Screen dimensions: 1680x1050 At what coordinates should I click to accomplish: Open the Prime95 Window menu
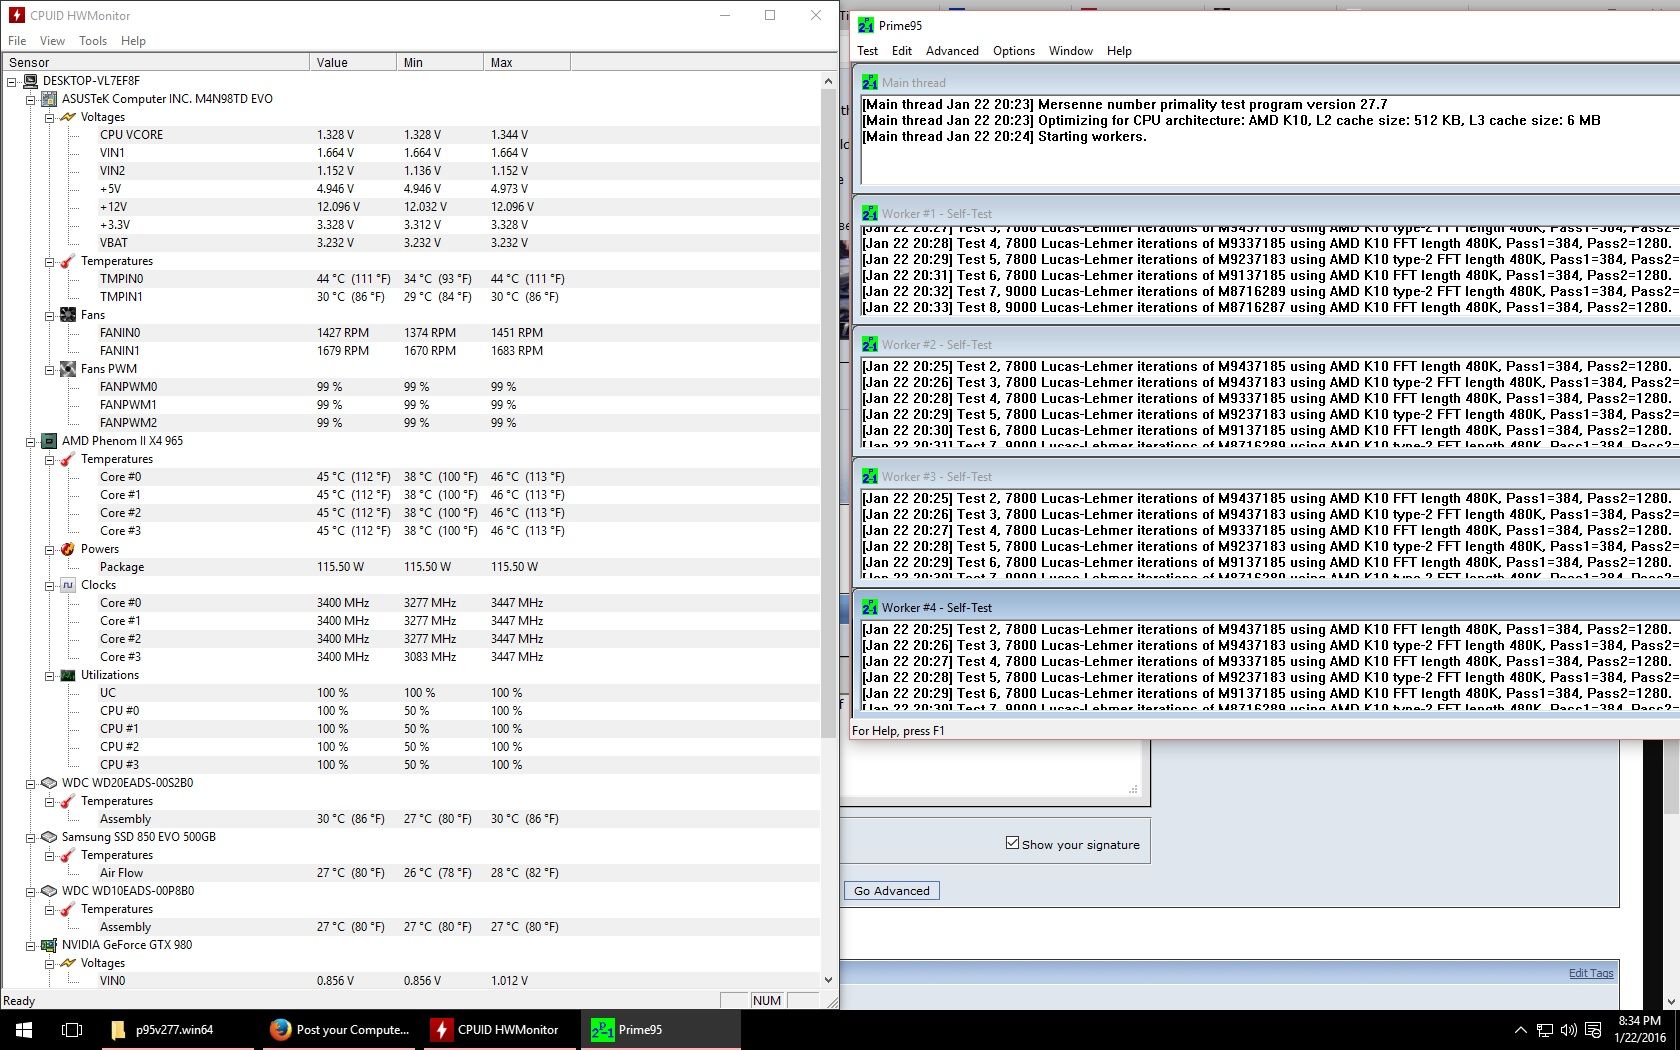pos(1070,51)
